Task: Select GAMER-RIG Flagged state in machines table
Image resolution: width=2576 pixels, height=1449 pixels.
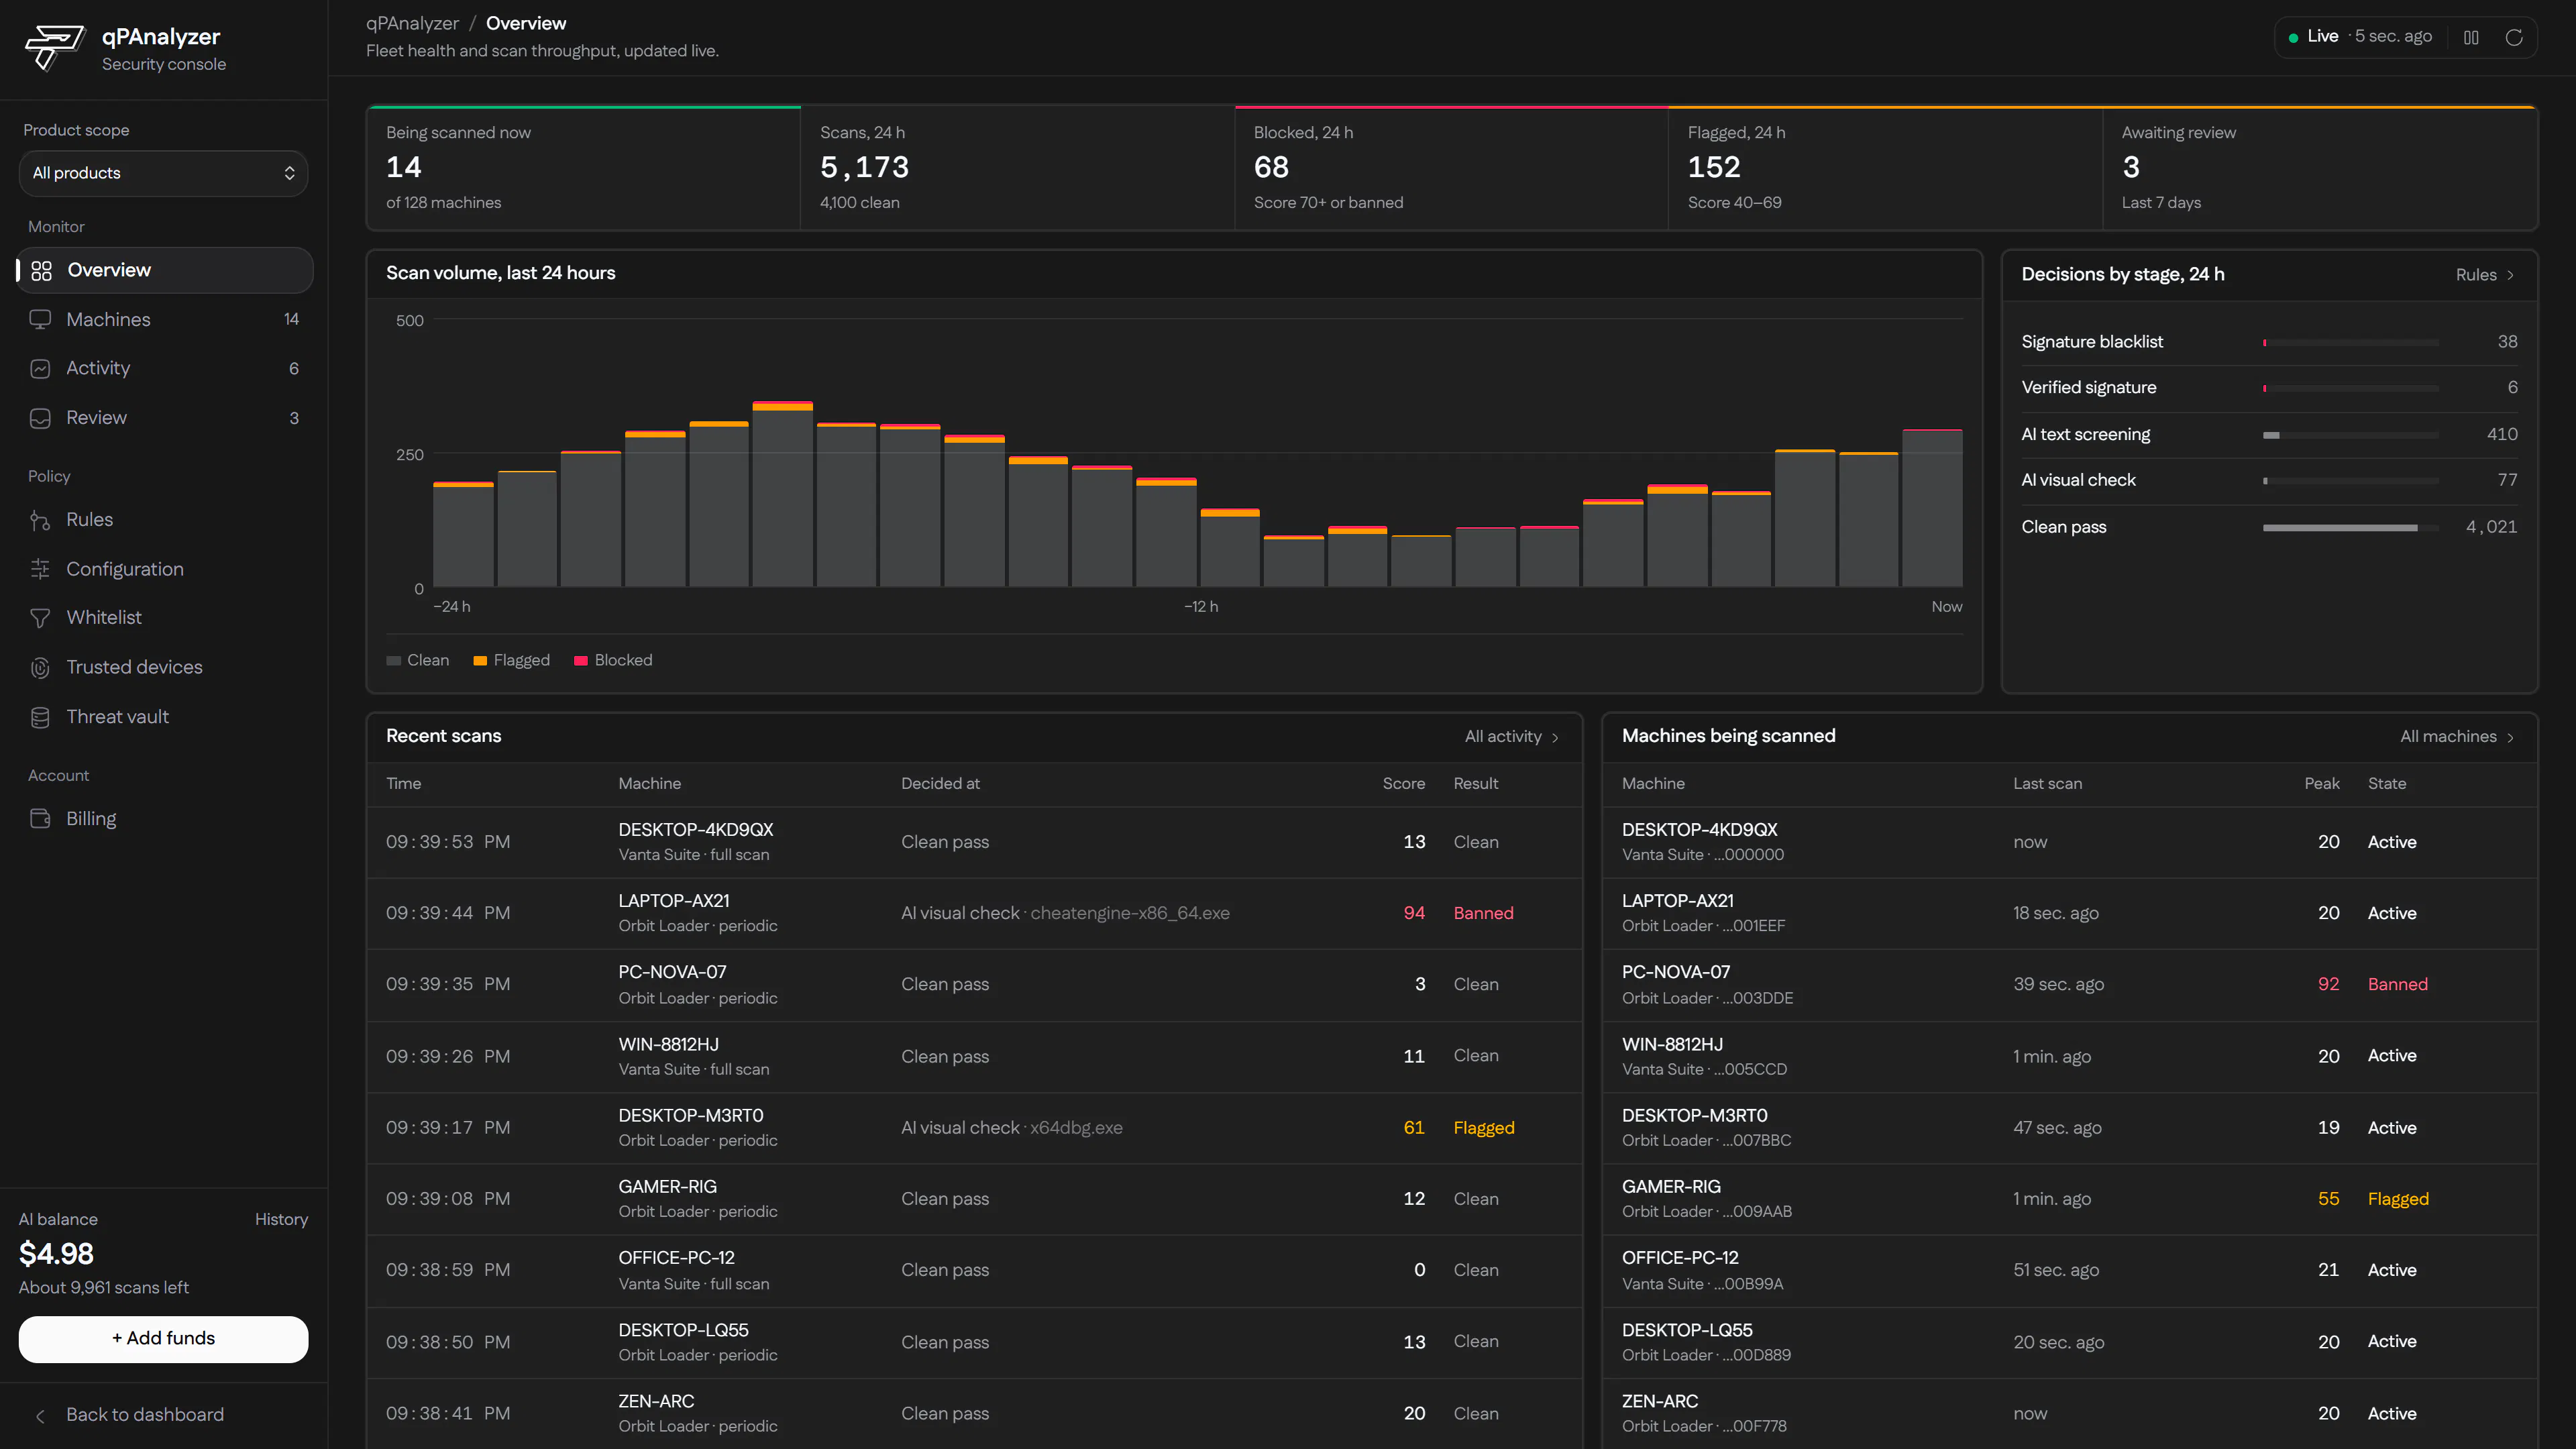Action: pyautogui.click(x=2398, y=1199)
